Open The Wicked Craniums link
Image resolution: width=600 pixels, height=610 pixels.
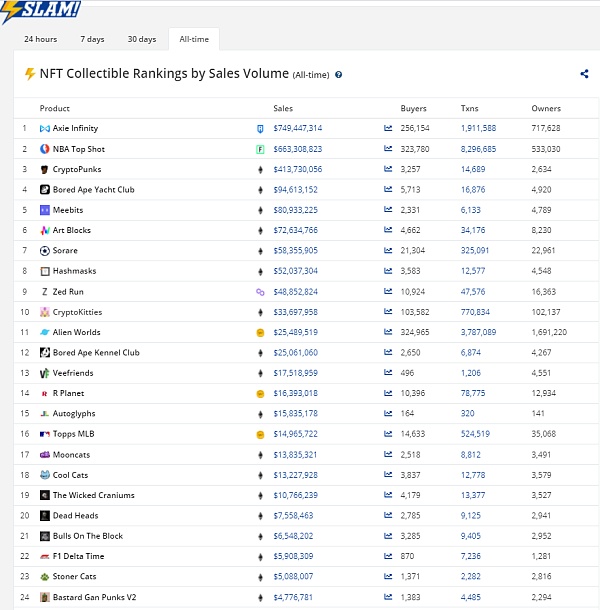(93, 495)
